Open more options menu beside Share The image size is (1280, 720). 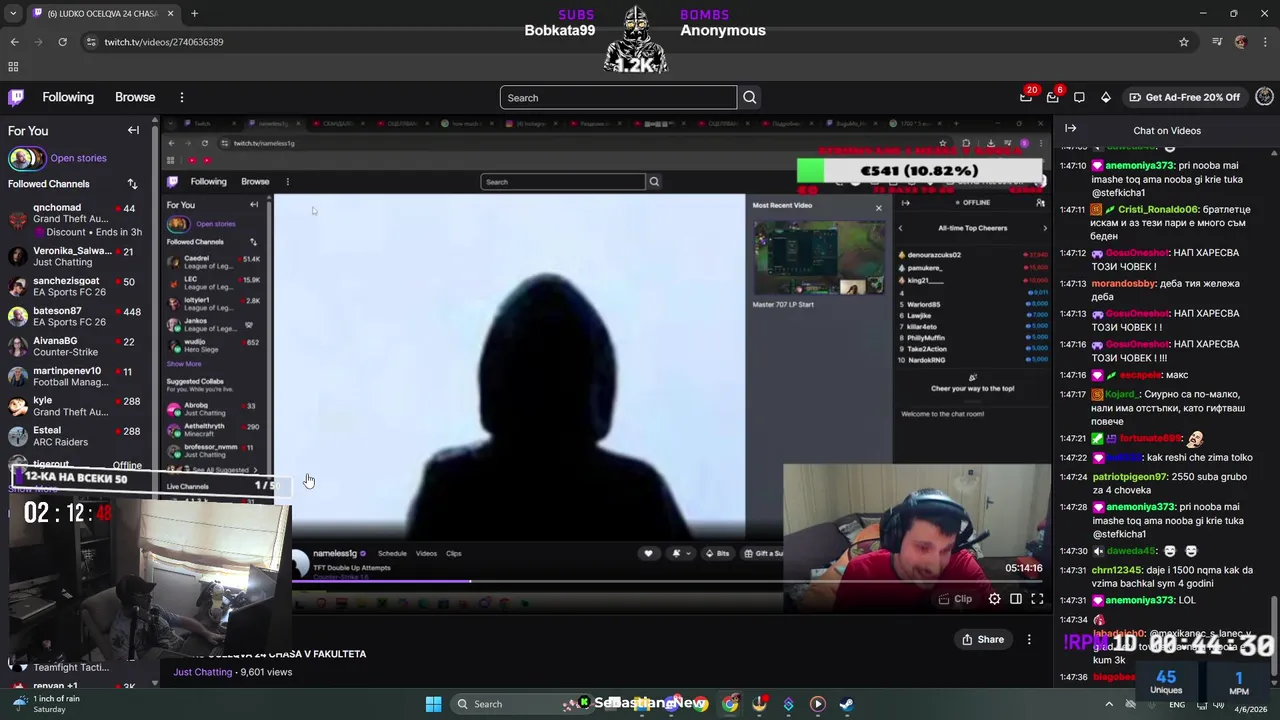tap(1029, 639)
